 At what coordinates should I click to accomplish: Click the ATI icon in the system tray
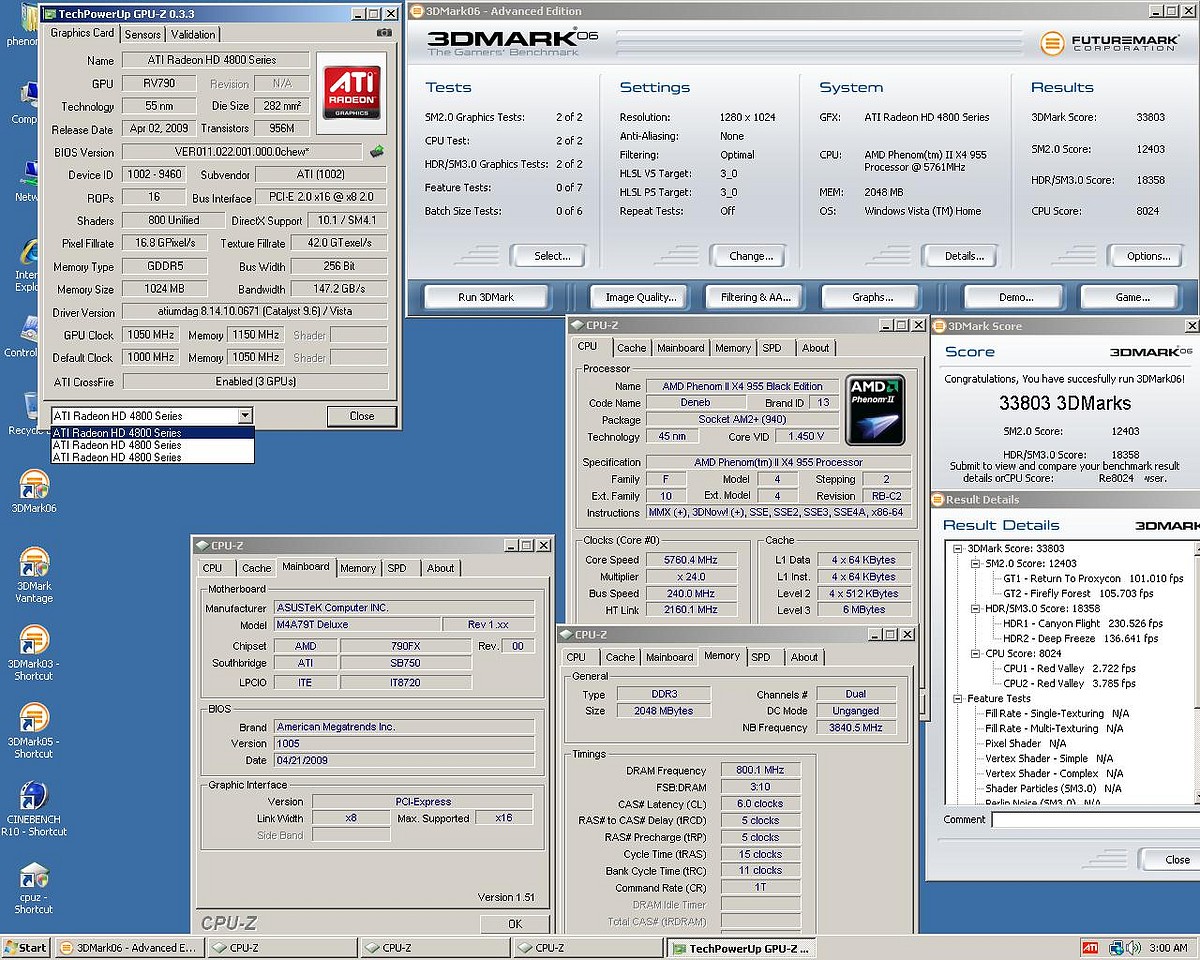pos(1090,947)
